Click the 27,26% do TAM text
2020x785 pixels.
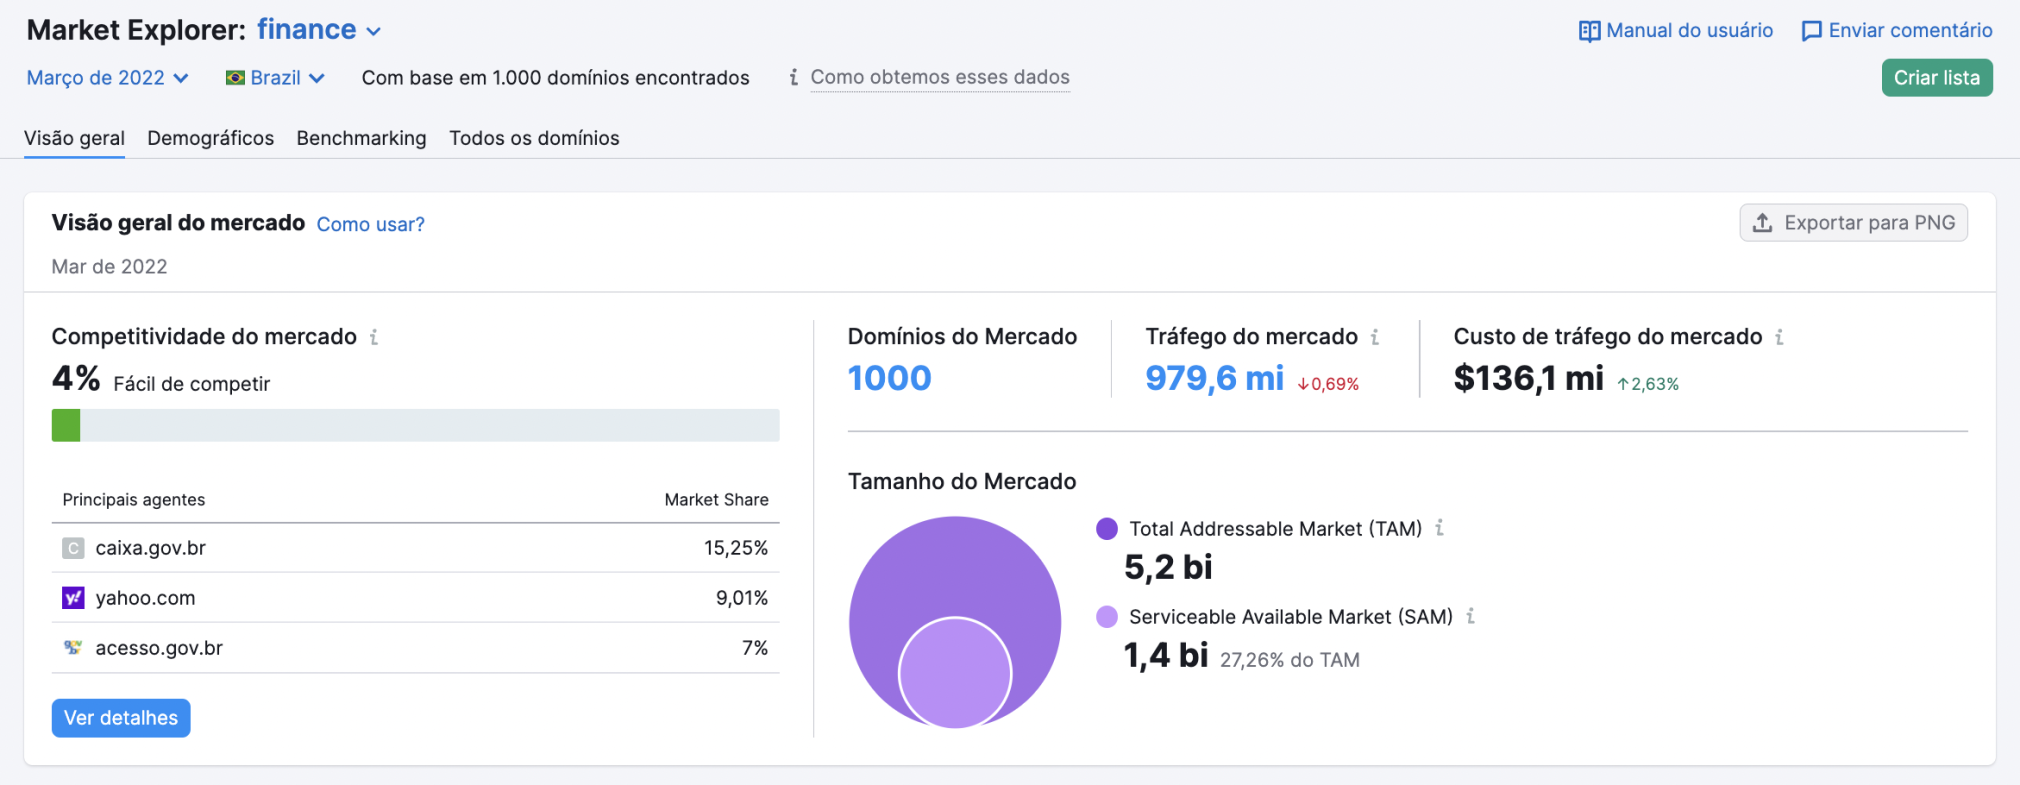[x=1290, y=660]
